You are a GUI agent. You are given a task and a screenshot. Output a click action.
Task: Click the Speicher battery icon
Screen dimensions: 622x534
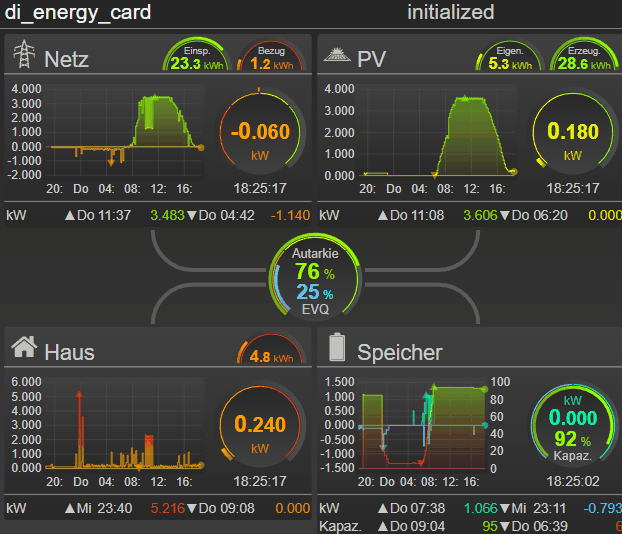tap(337, 348)
